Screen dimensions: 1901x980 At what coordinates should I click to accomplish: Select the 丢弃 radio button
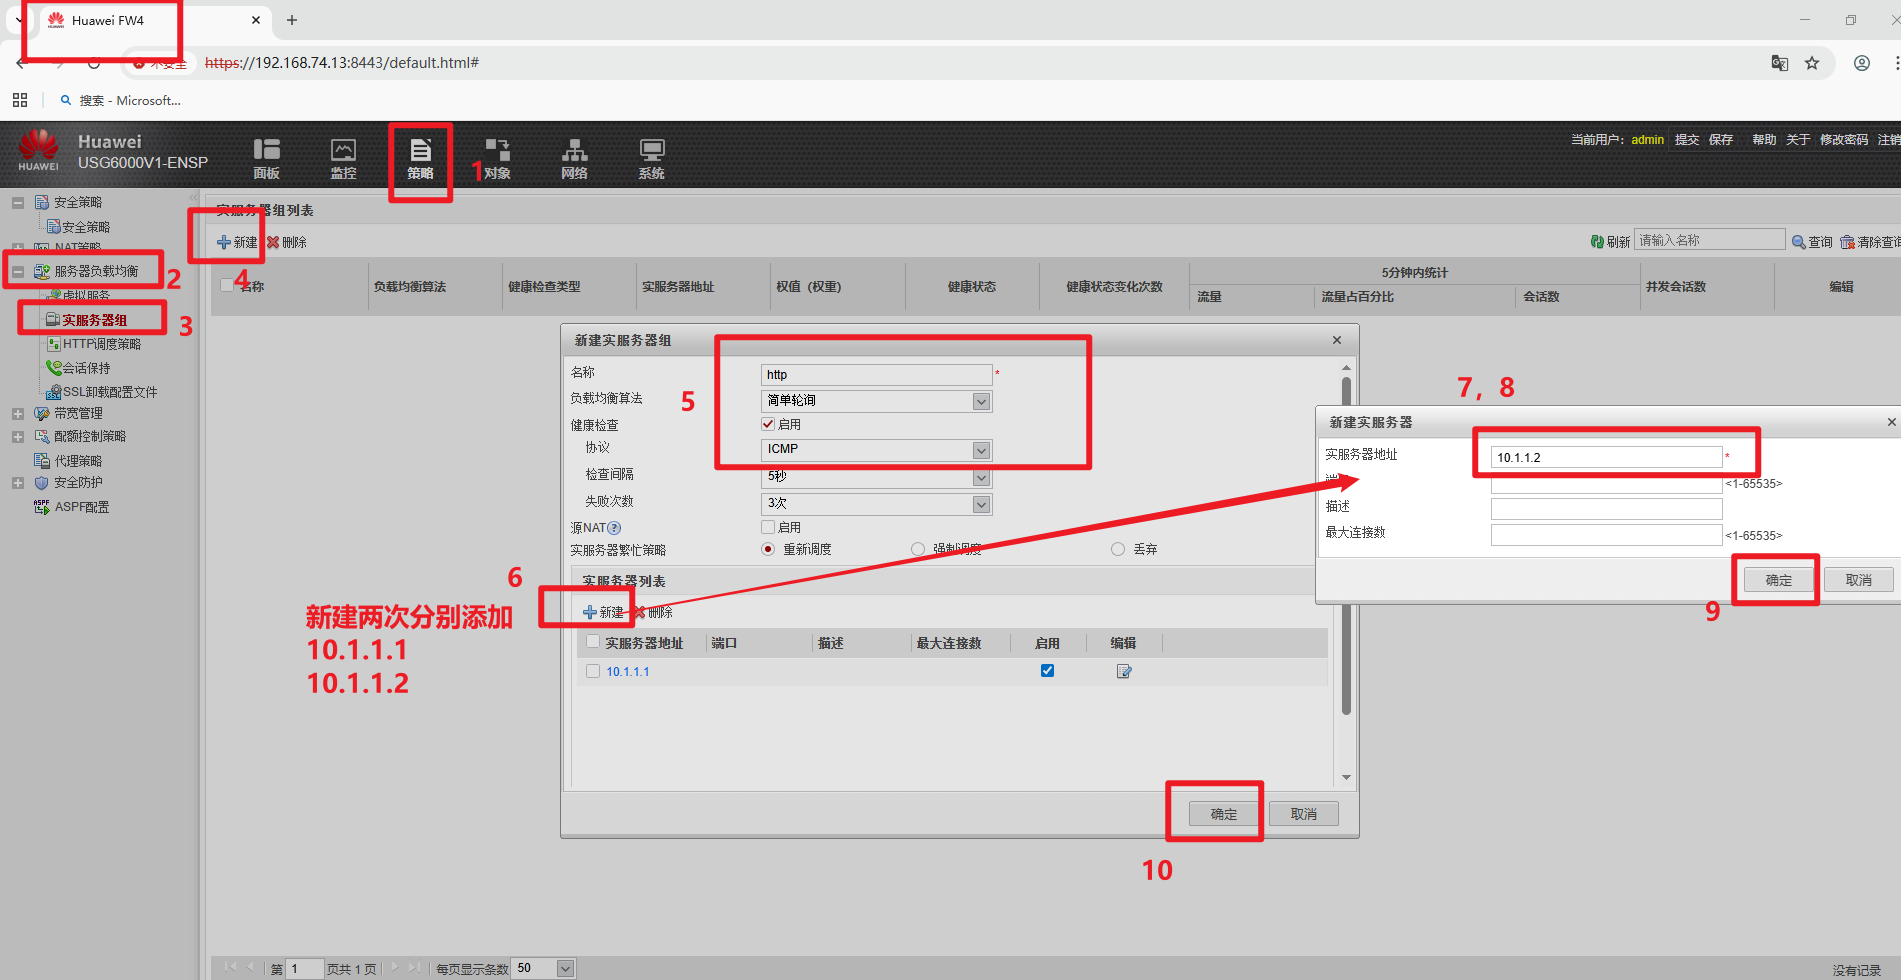(x=1118, y=549)
